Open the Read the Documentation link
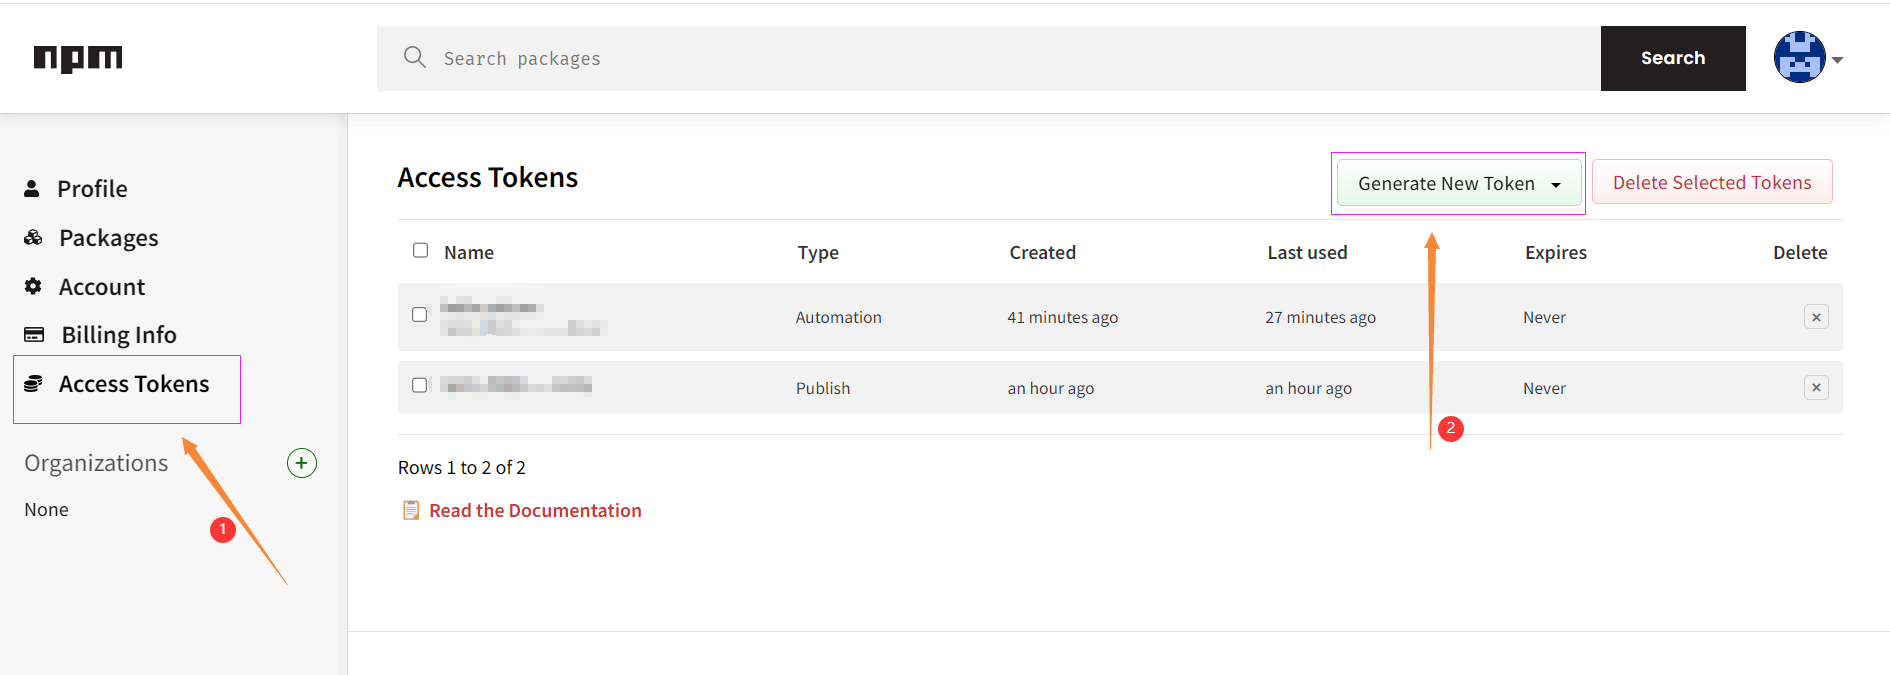Viewport: 1890px width, 675px height. point(535,510)
